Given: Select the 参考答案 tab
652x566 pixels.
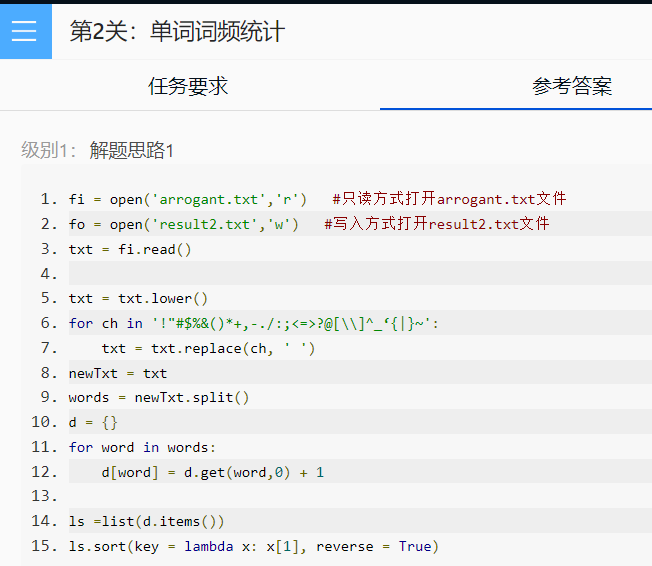Looking at the screenshot, I should [x=572, y=86].
